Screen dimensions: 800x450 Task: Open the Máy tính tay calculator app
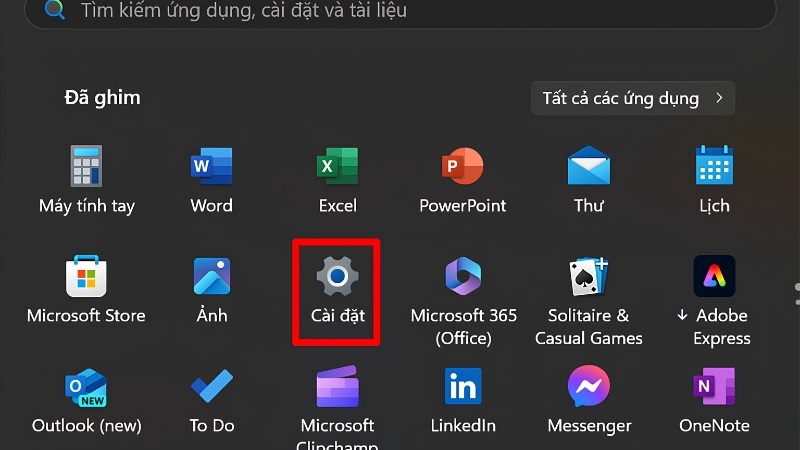(86, 180)
